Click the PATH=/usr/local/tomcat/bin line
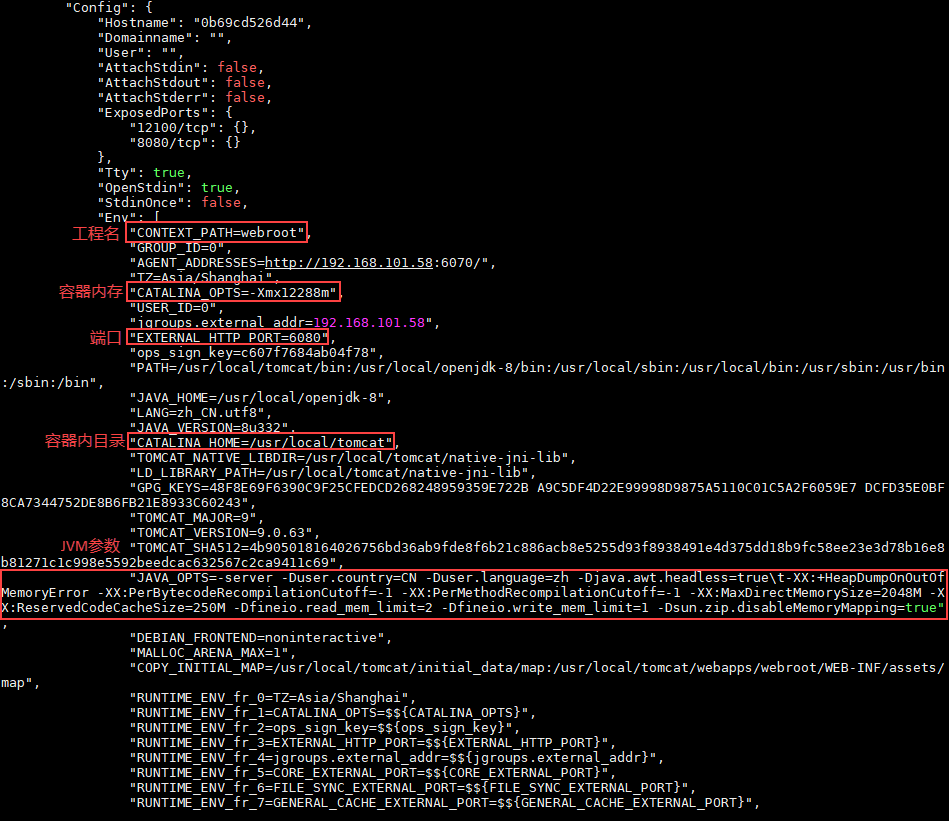The height and width of the screenshot is (821, 949). click(x=537, y=368)
